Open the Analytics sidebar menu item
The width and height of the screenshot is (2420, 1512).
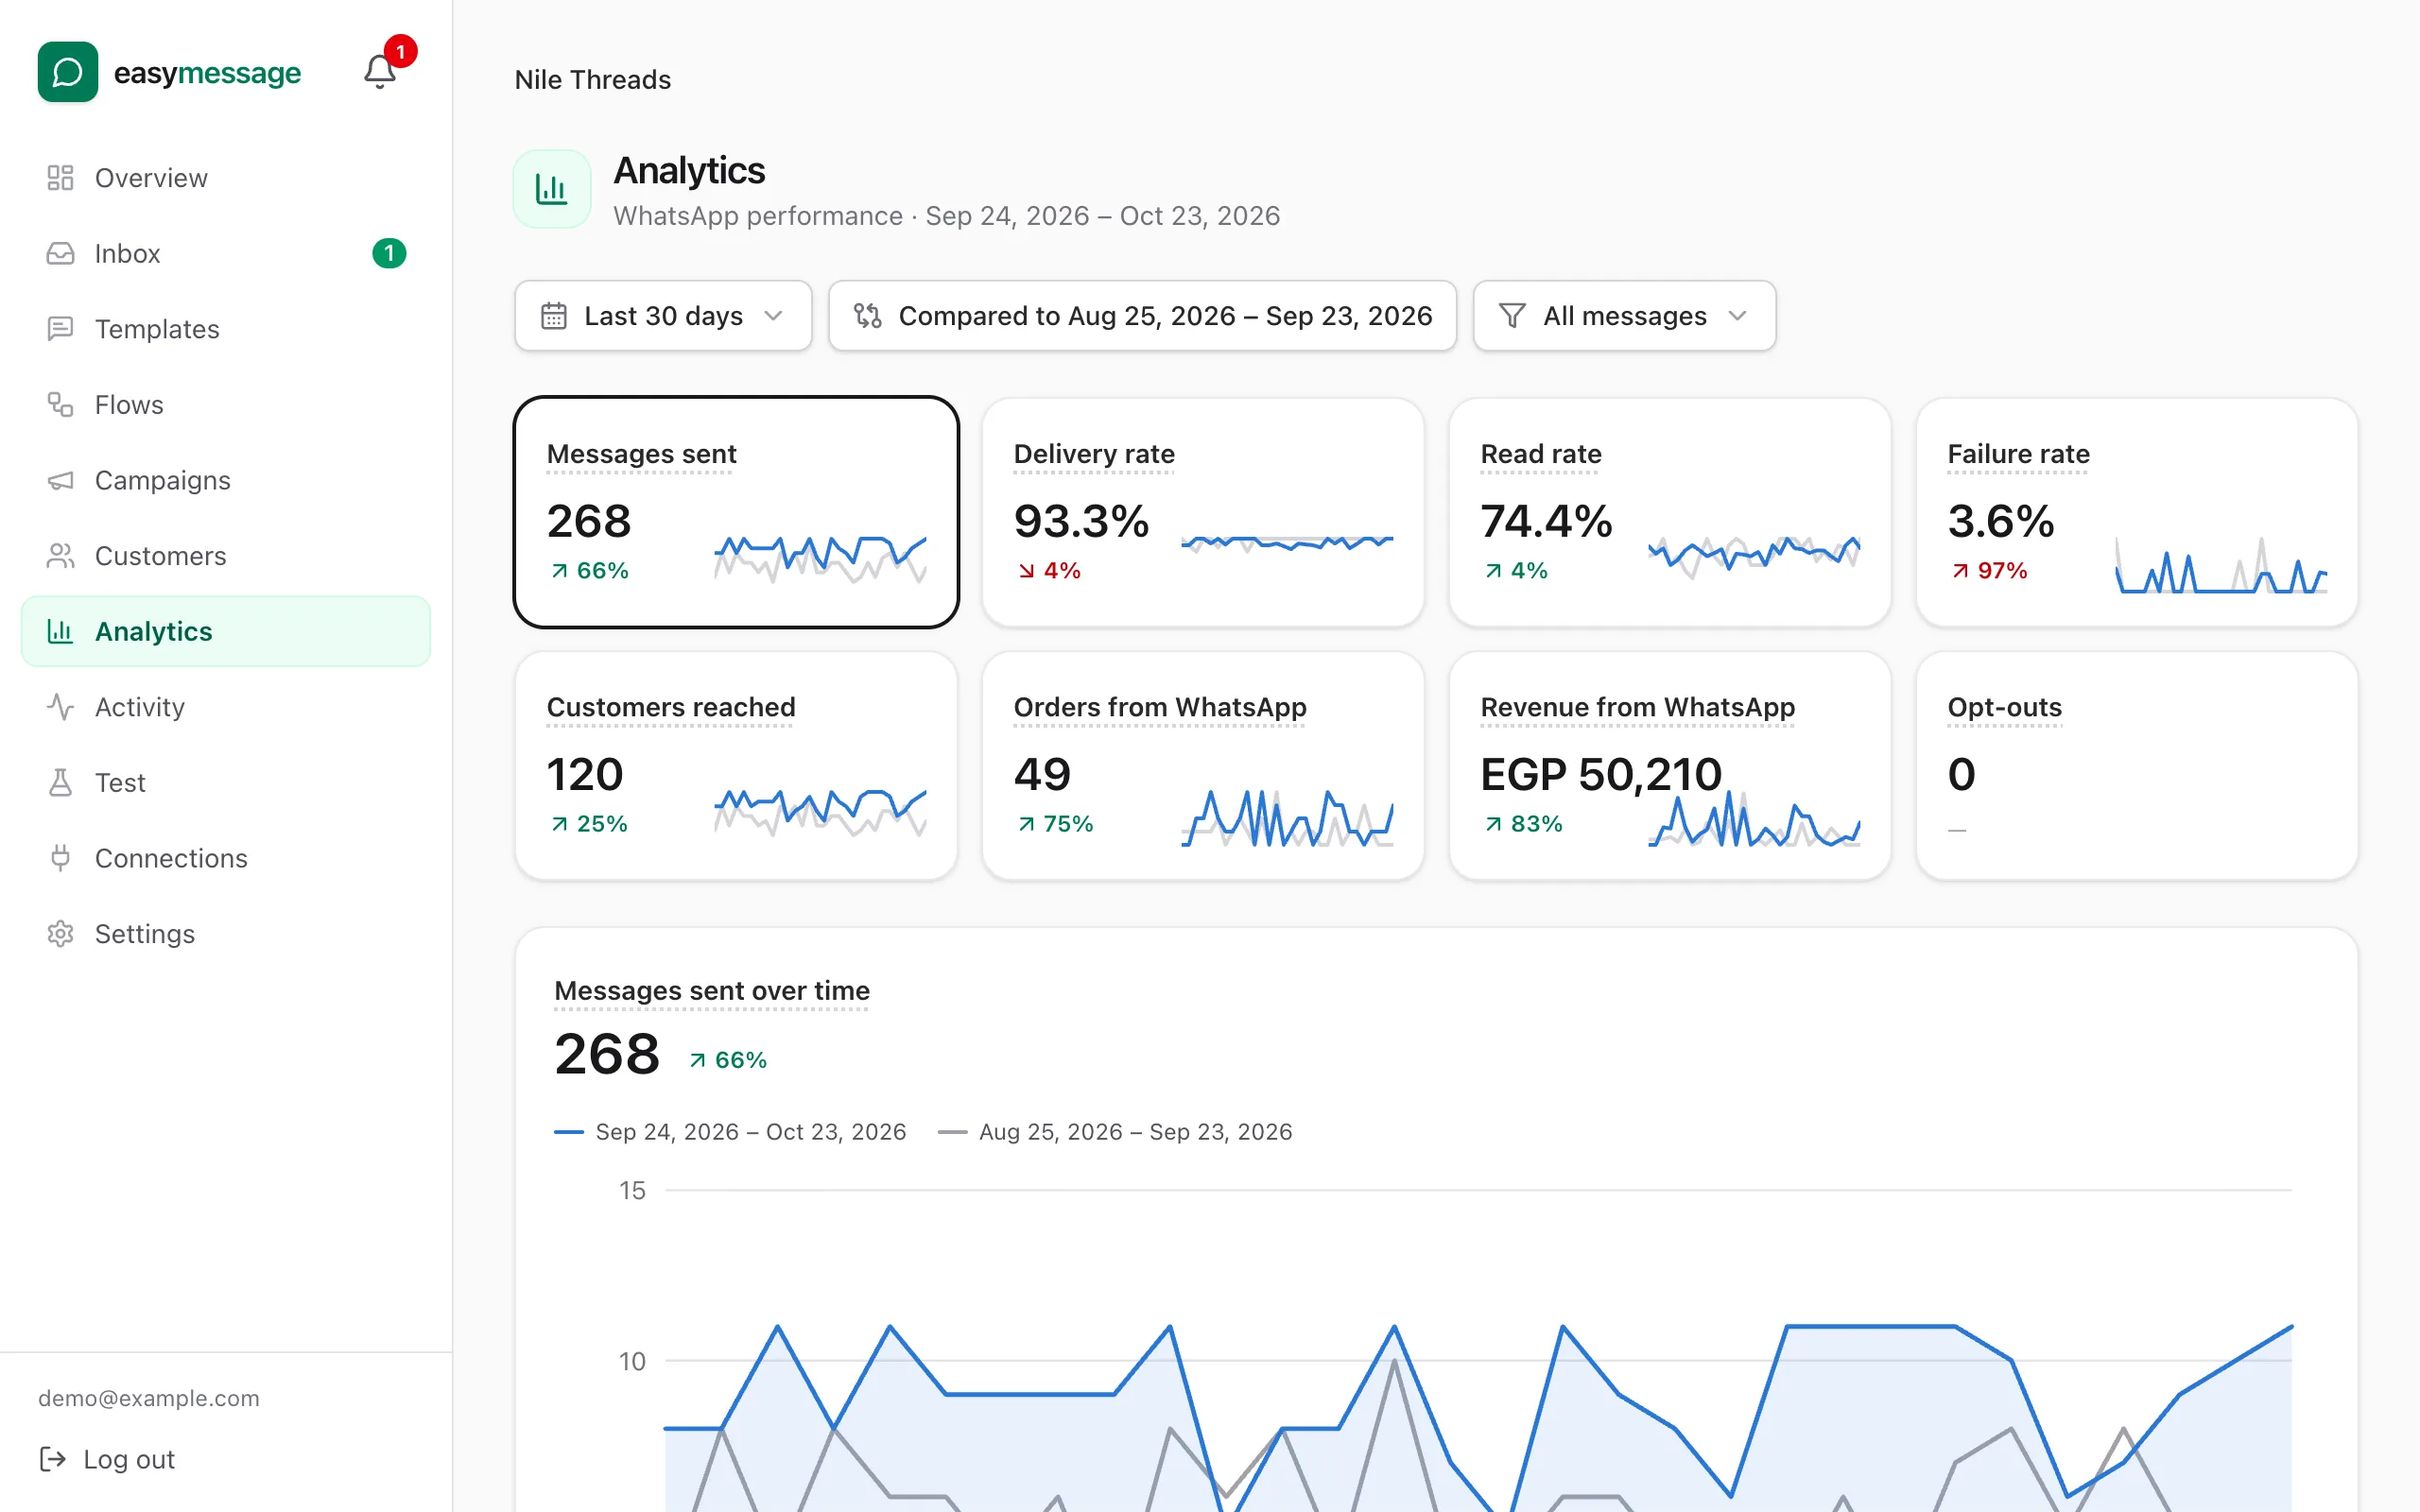[x=226, y=632]
